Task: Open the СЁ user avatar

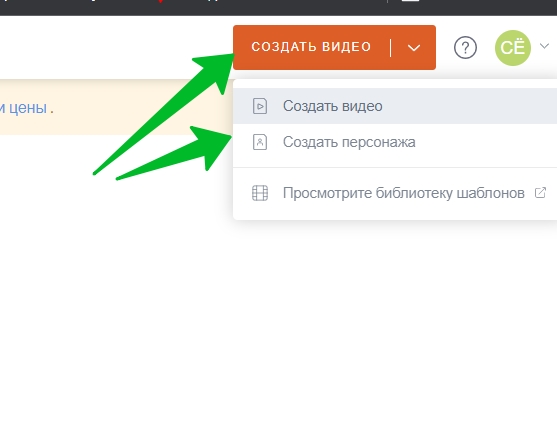Action: [x=513, y=48]
